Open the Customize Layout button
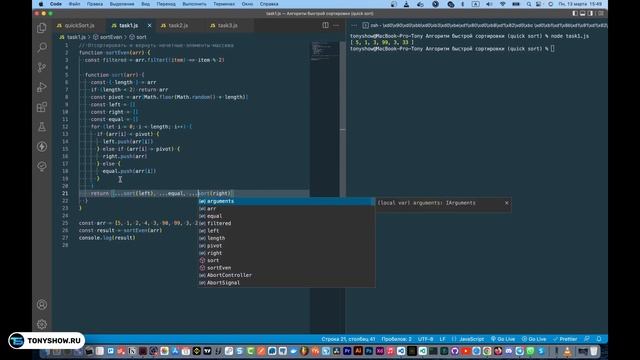This screenshot has height=360, width=640. pos(600,13)
